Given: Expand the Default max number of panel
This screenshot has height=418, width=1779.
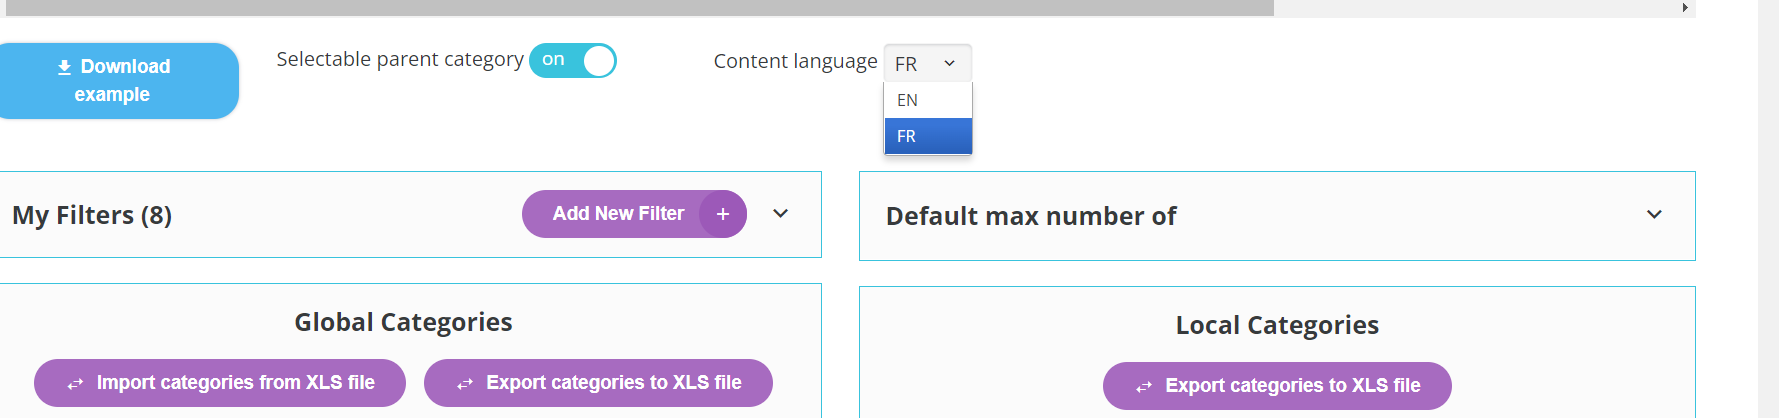Looking at the screenshot, I should coord(1654,215).
